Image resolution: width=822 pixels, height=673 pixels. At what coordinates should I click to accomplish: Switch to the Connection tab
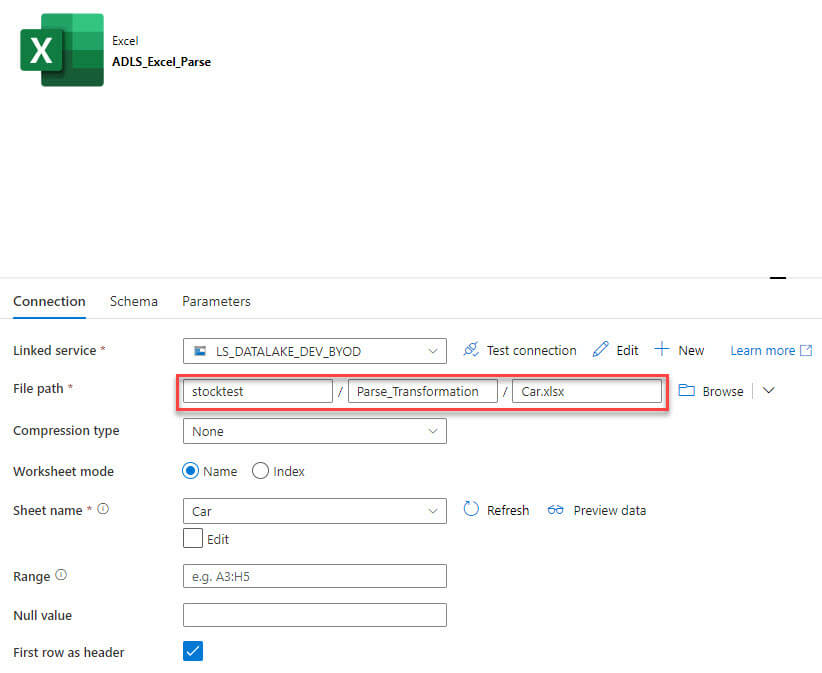49,301
